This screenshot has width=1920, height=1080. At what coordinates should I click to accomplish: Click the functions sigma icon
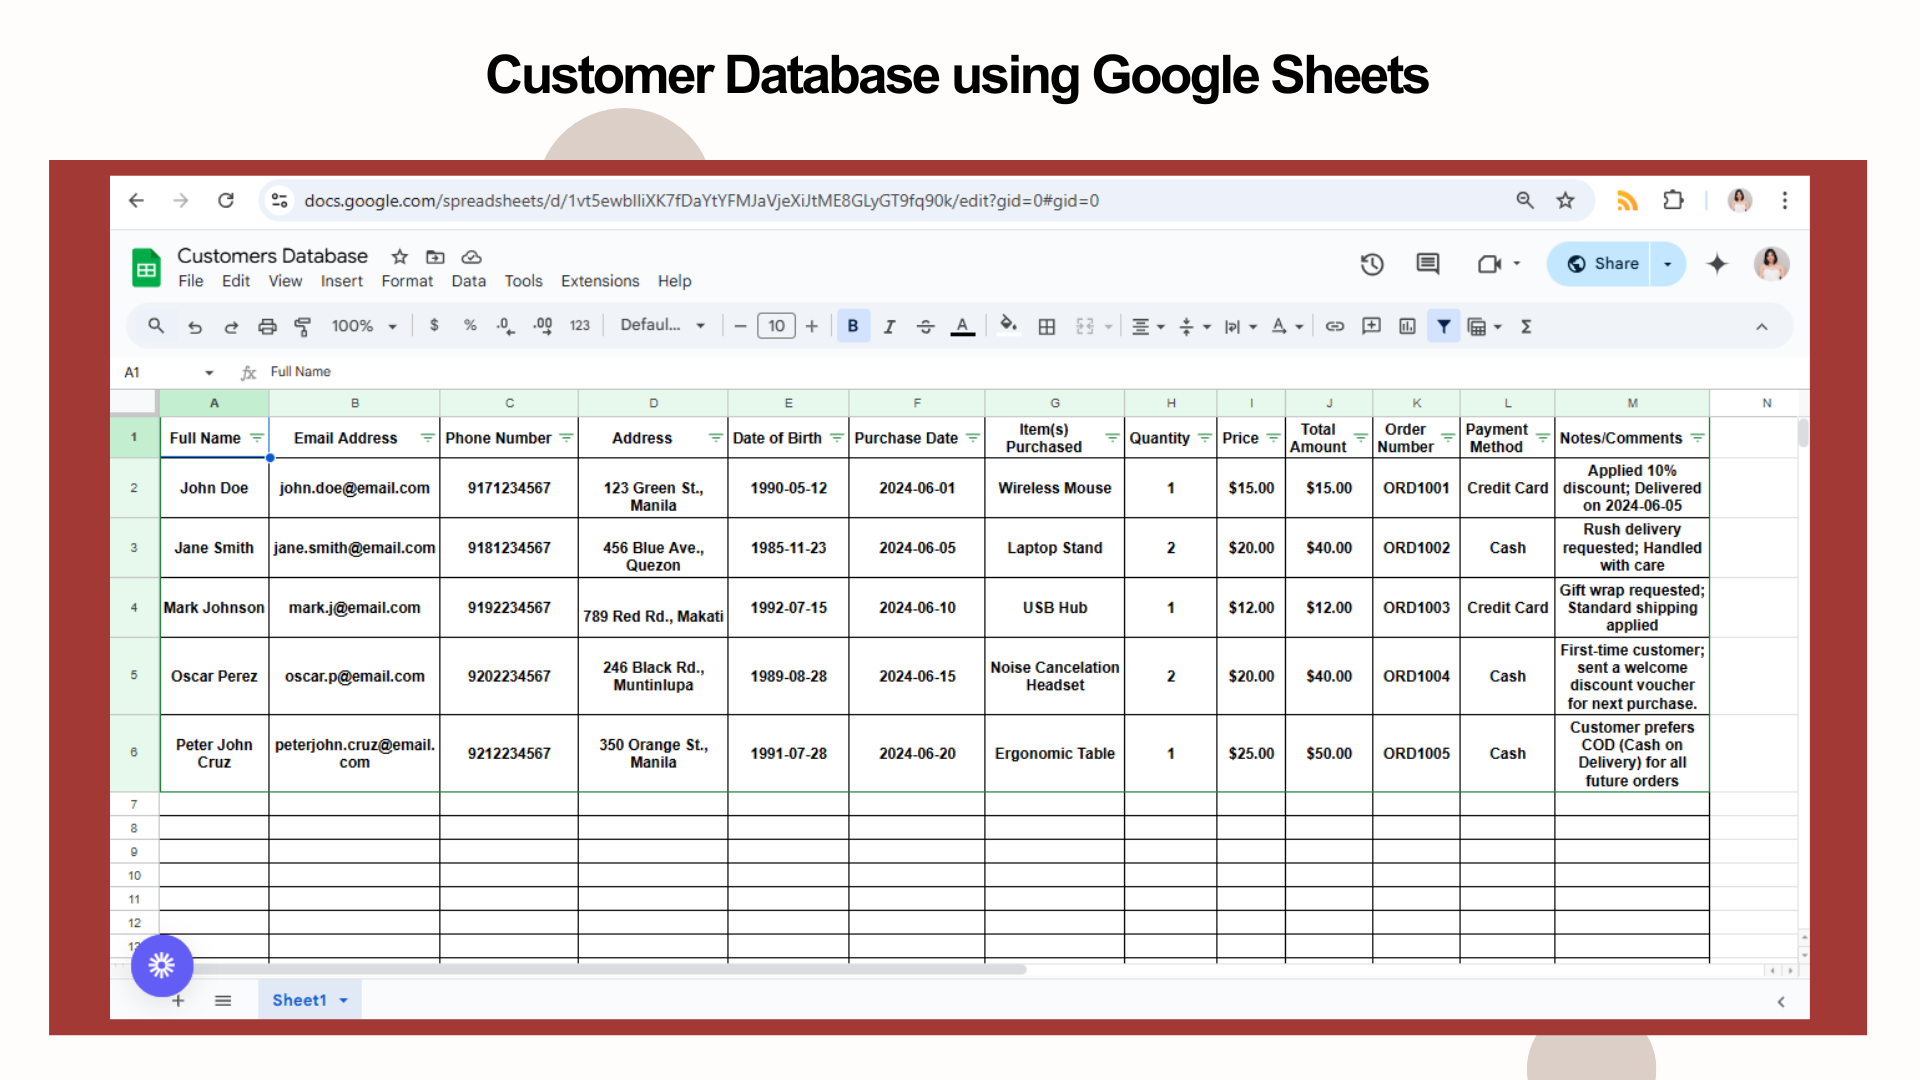[1526, 326]
